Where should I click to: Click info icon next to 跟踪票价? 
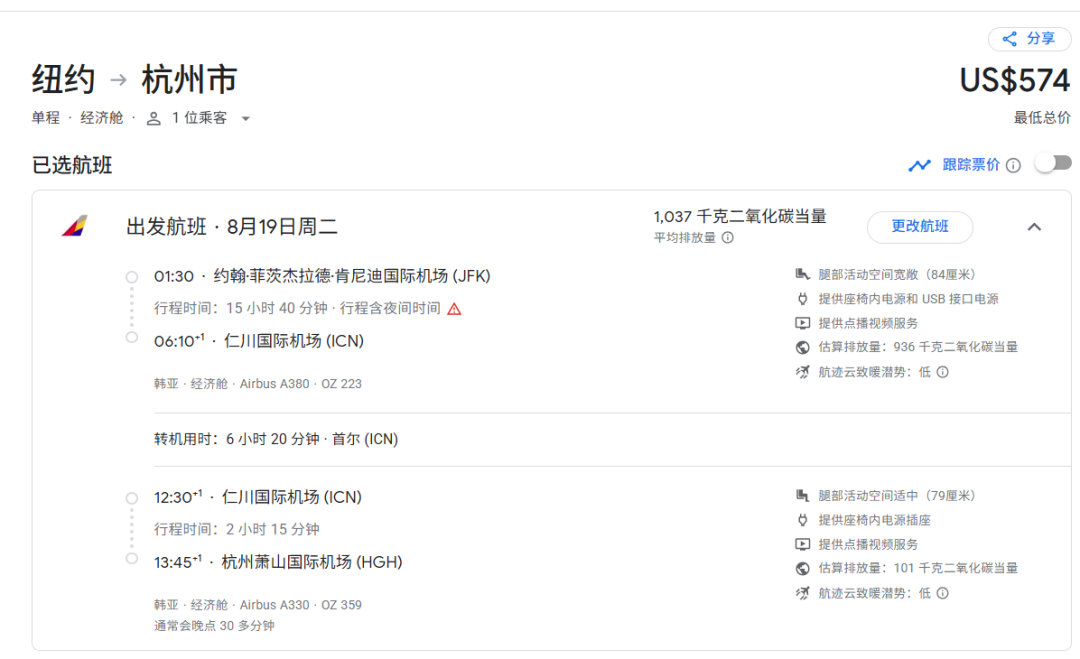tap(1013, 165)
